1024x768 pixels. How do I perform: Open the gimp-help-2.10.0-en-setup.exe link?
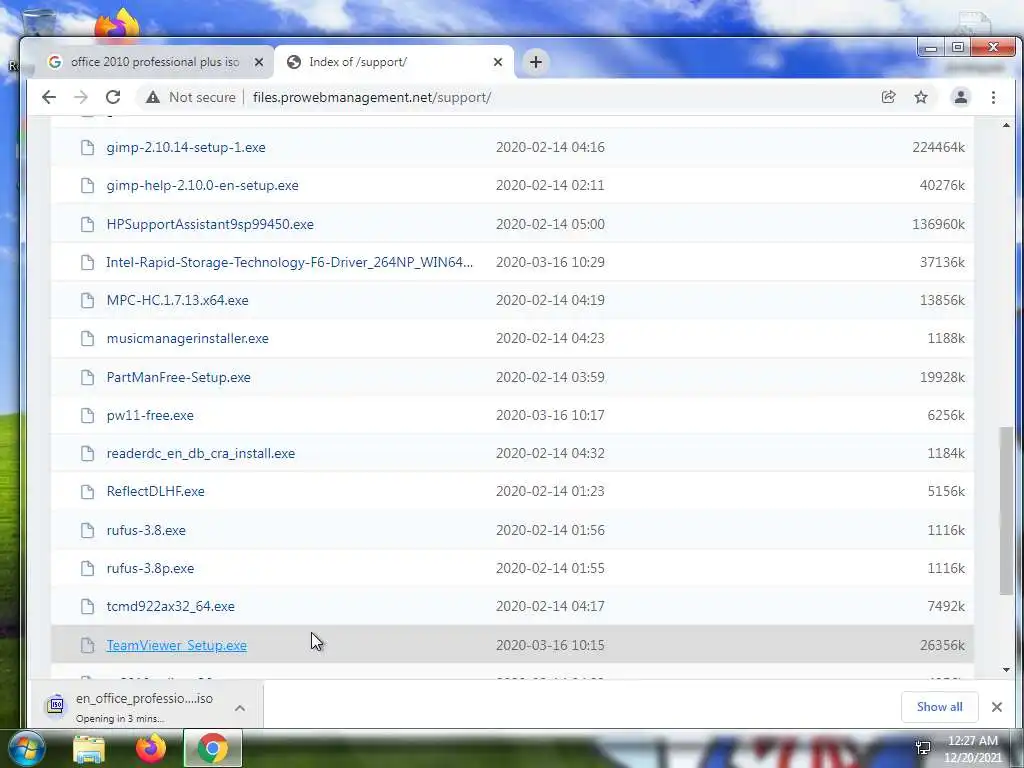click(x=202, y=185)
